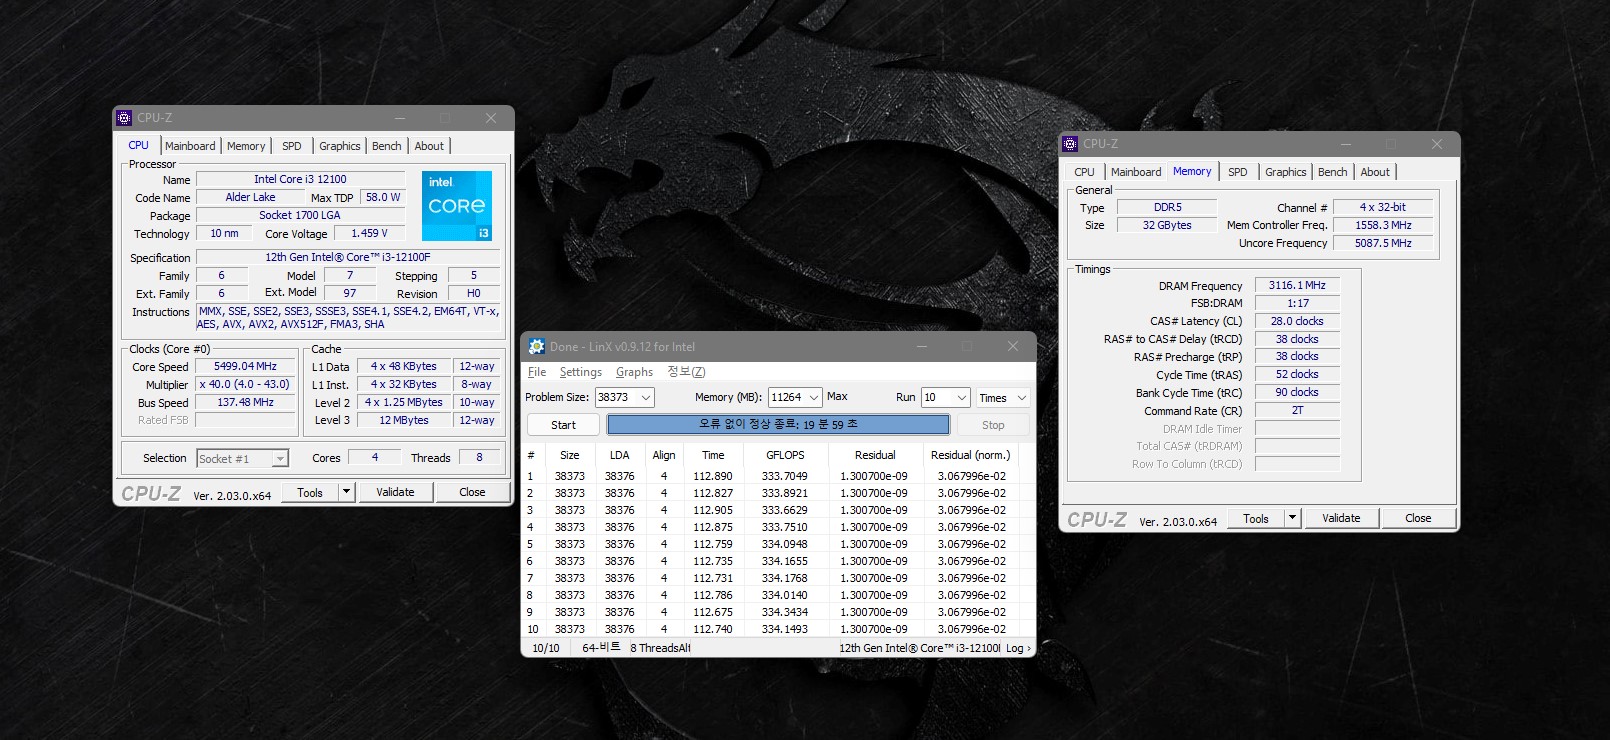Click the LinX gear icon in its title bar

(x=537, y=346)
